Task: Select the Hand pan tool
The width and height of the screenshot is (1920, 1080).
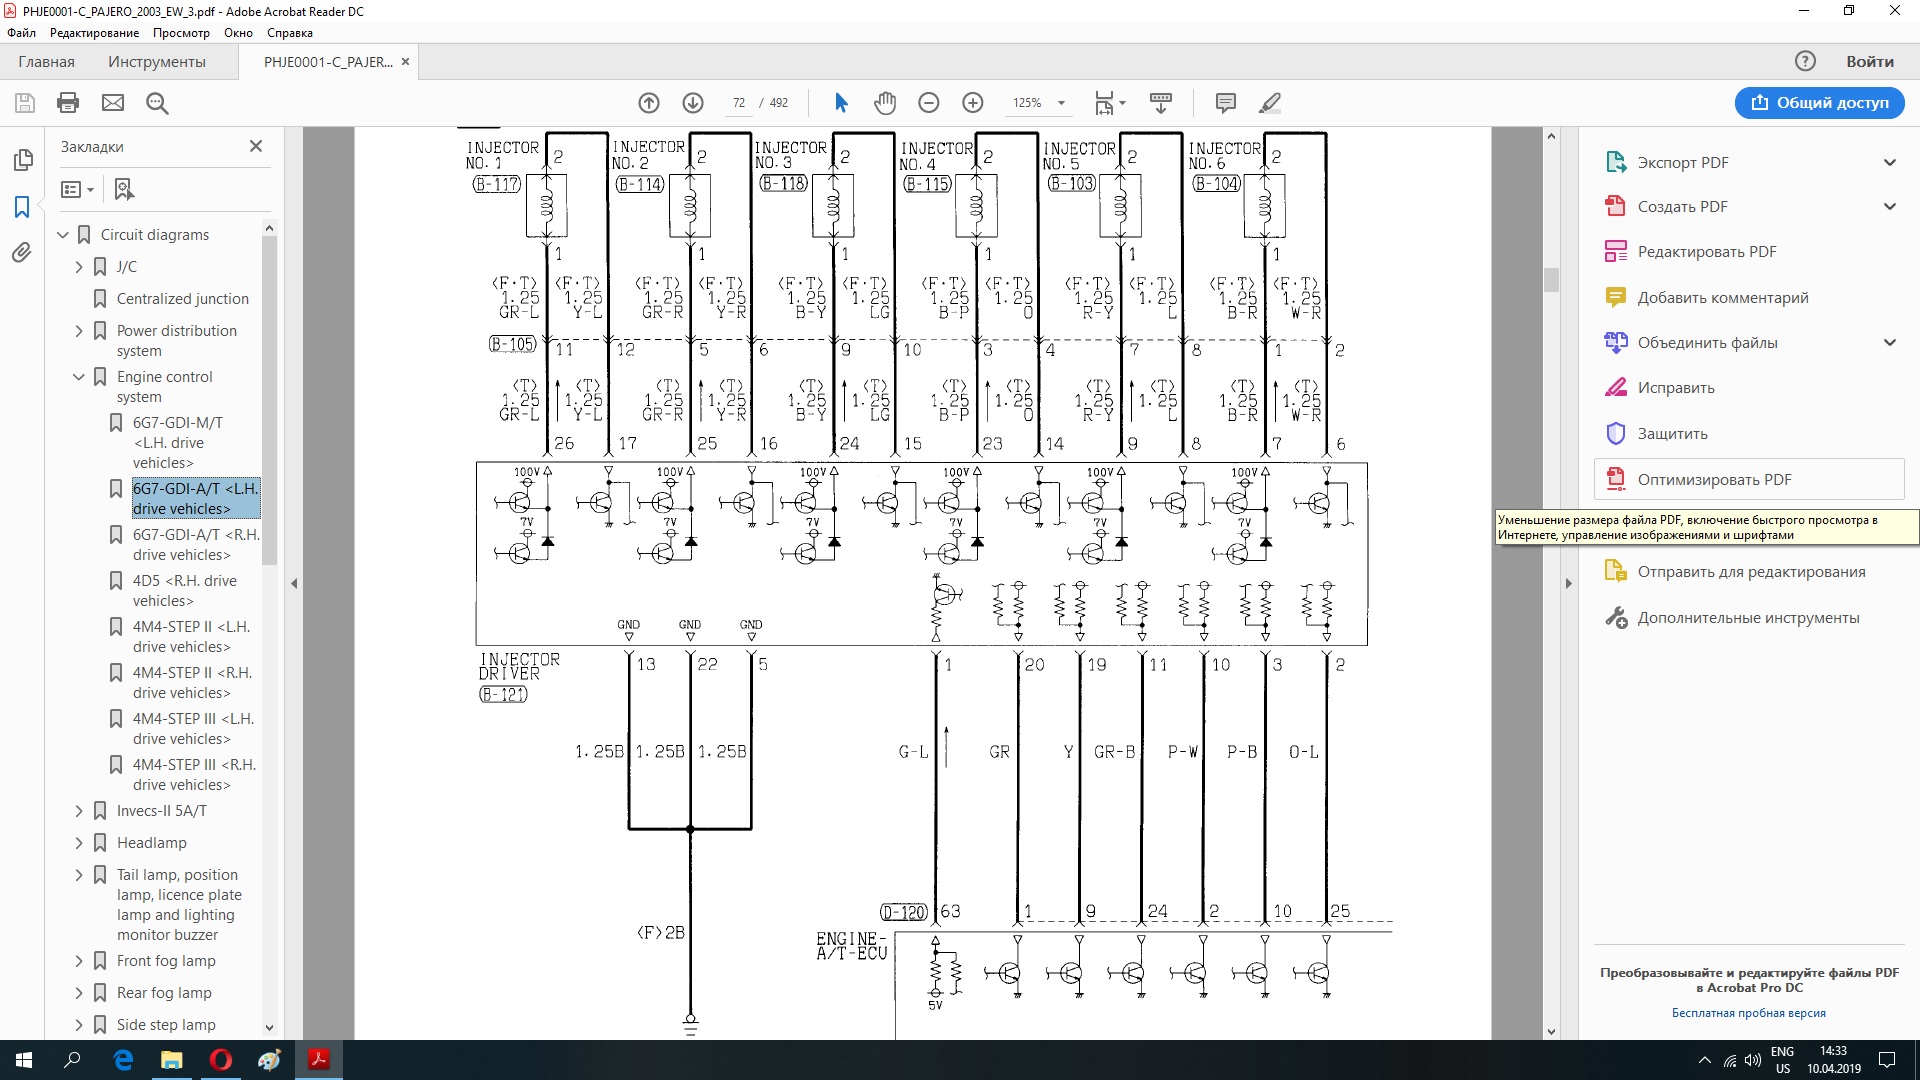Action: (885, 103)
